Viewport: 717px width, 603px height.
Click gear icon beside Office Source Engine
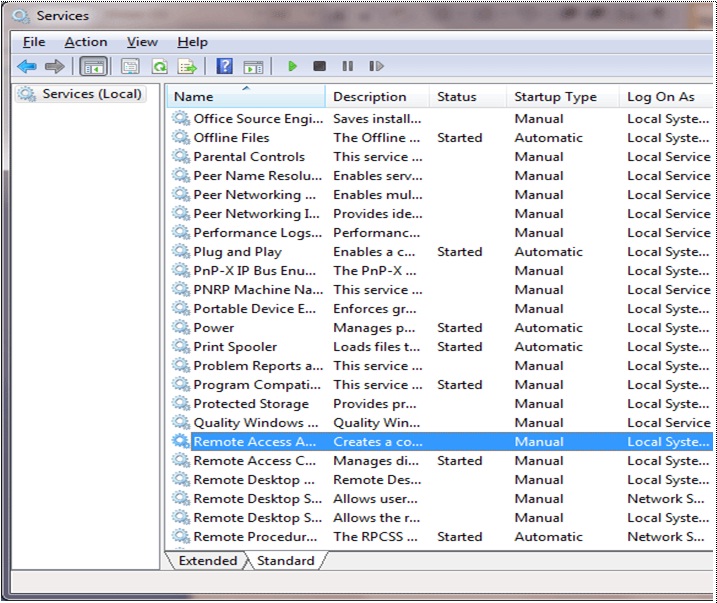pyautogui.click(x=181, y=119)
